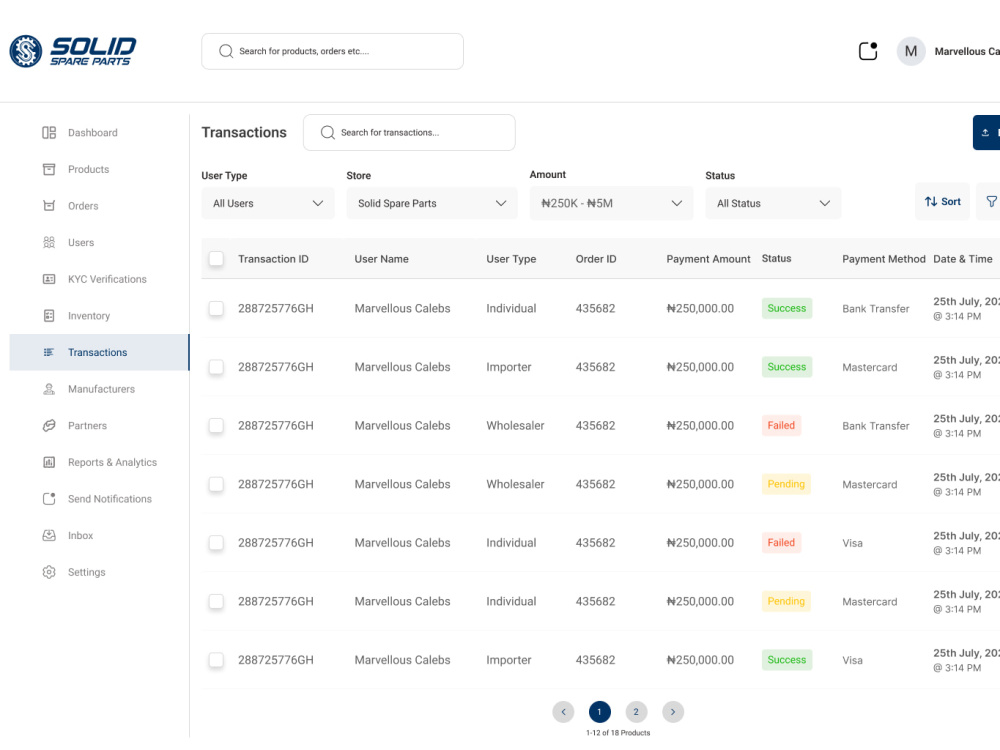Check the Wholesaler Pending Mastercard row

(216, 484)
